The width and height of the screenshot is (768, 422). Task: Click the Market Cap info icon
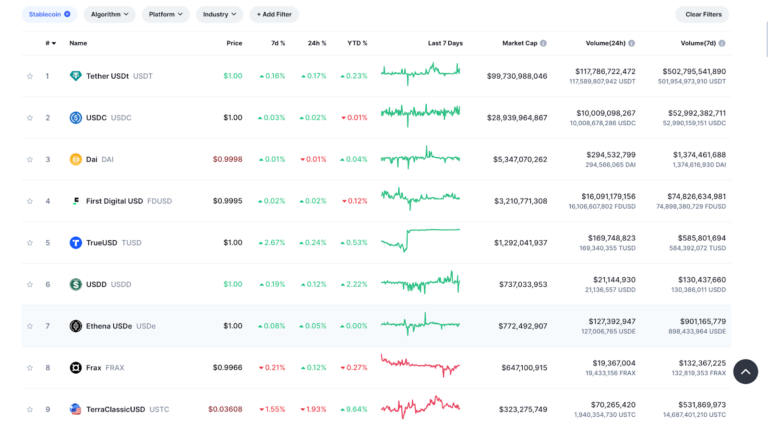point(543,43)
